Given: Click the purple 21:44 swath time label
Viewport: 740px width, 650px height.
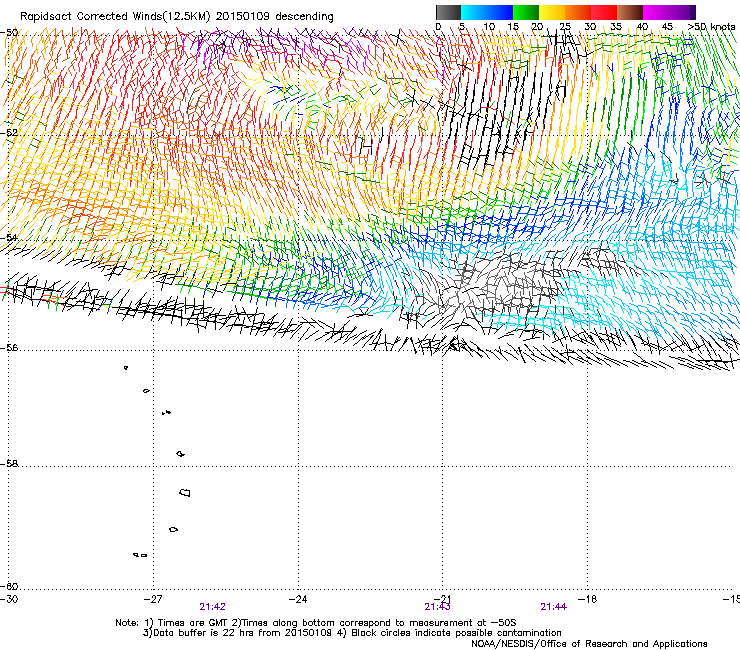Looking at the screenshot, I should pos(554,607).
